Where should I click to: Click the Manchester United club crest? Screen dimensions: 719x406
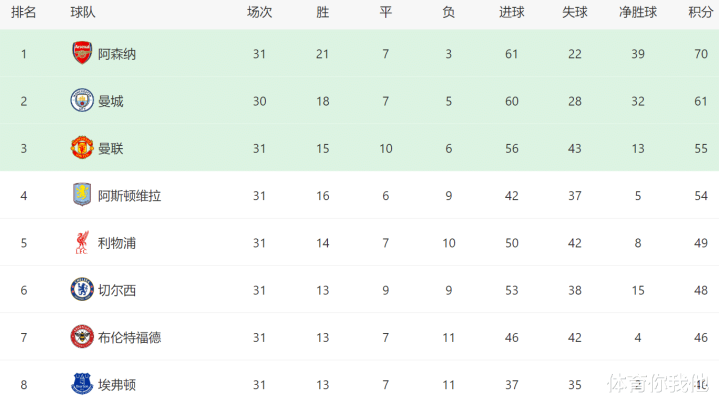[x=82, y=148]
